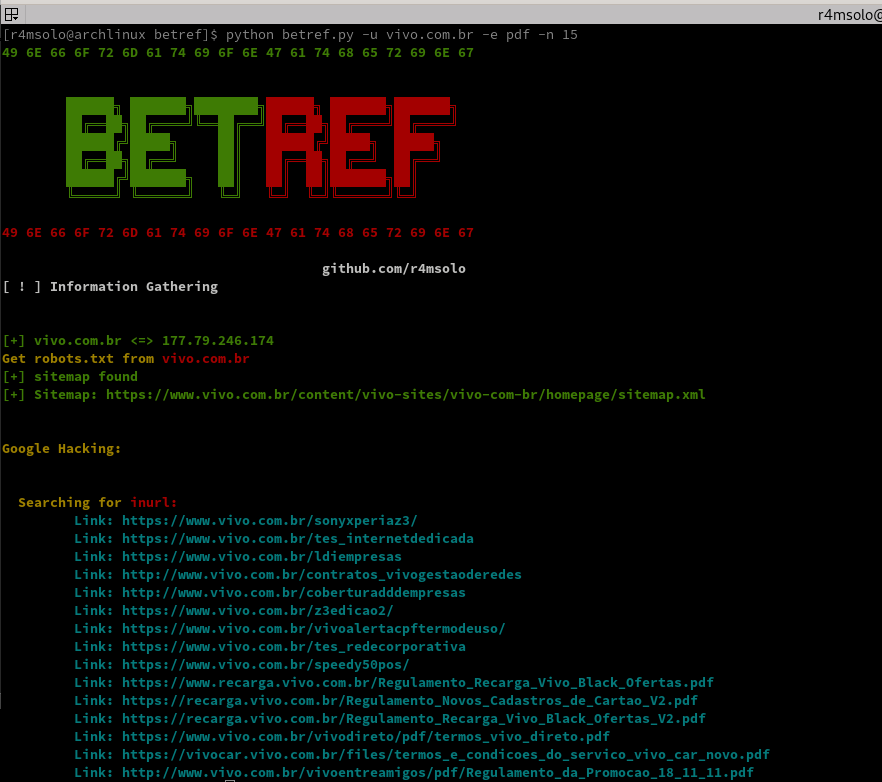Open Regulamento_da_Promocao_18_11_11.pdf link
Screen dimensions: 882x782
click(438, 773)
